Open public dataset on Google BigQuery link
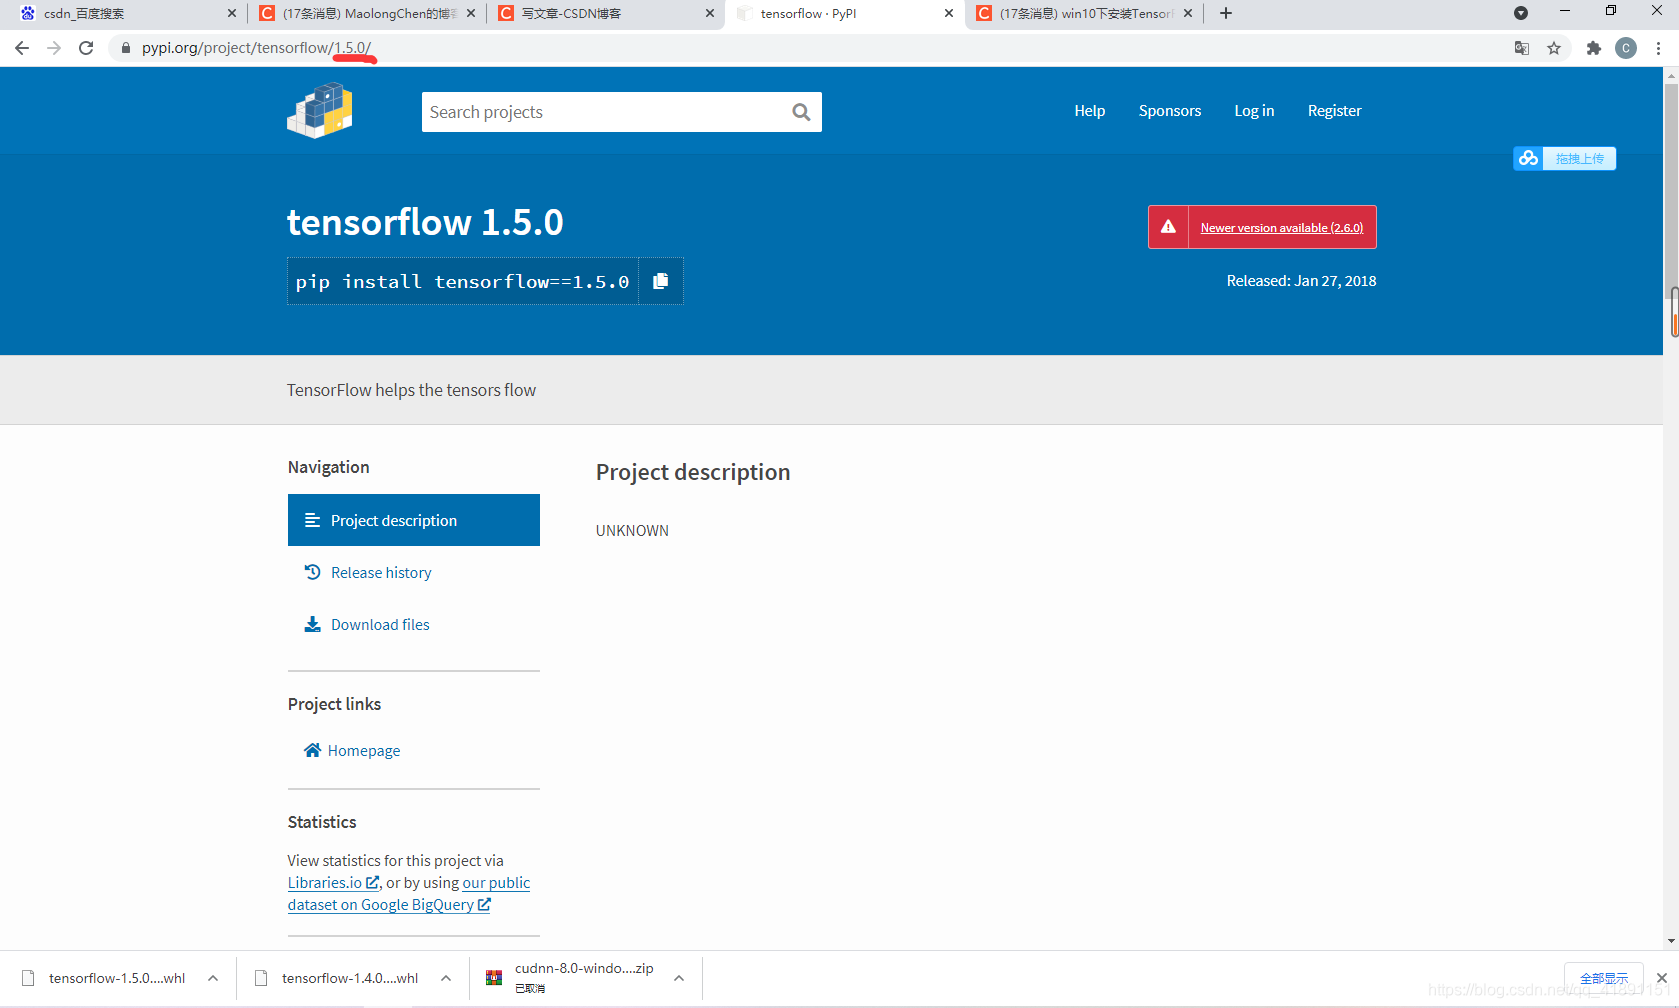The height and width of the screenshot is (1008, 1679). point(410,894)
